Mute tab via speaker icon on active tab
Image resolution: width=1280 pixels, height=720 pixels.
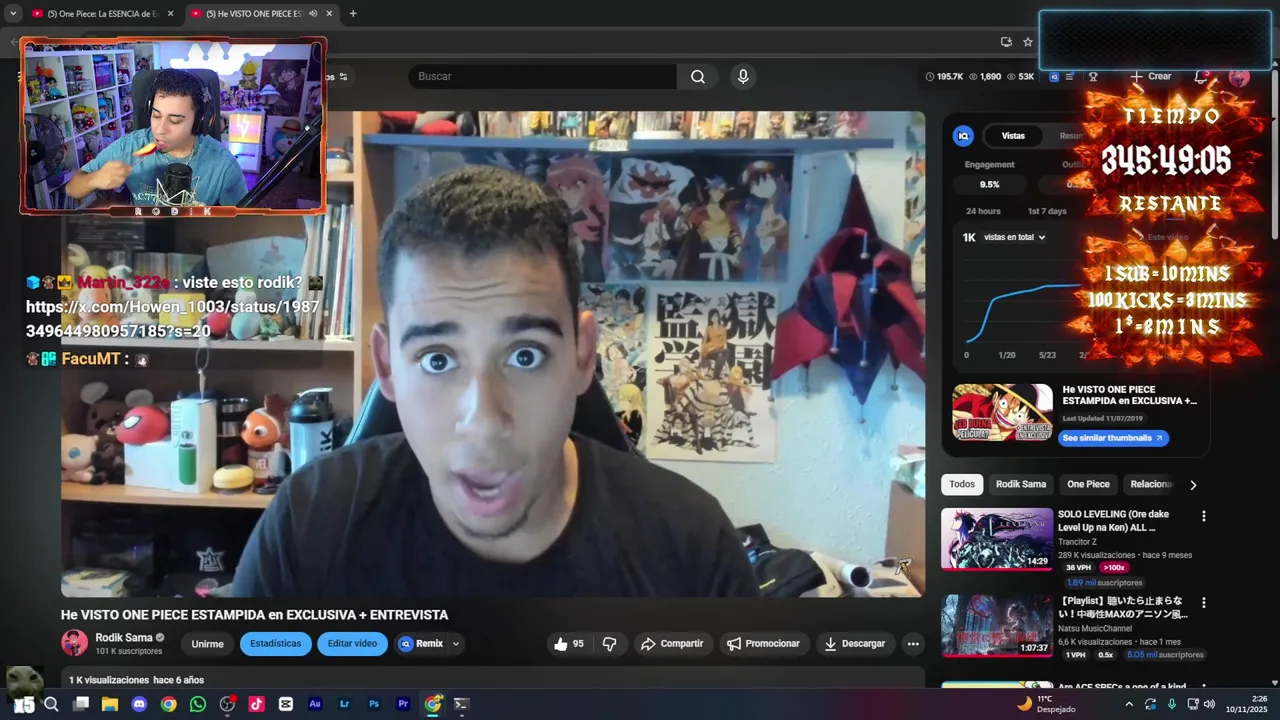[x=313, y=14]
